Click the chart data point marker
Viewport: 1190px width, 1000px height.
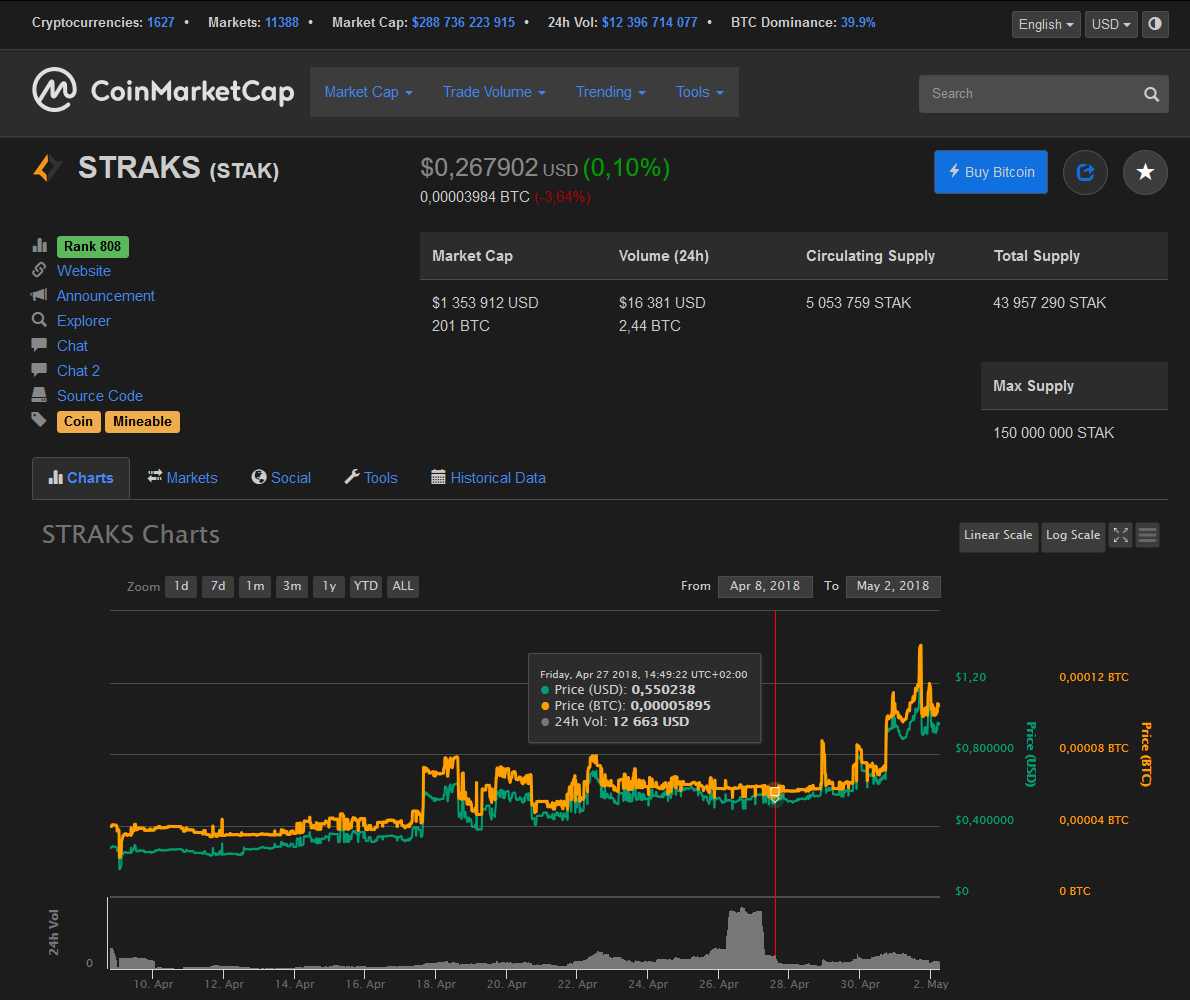click(775, 792)
